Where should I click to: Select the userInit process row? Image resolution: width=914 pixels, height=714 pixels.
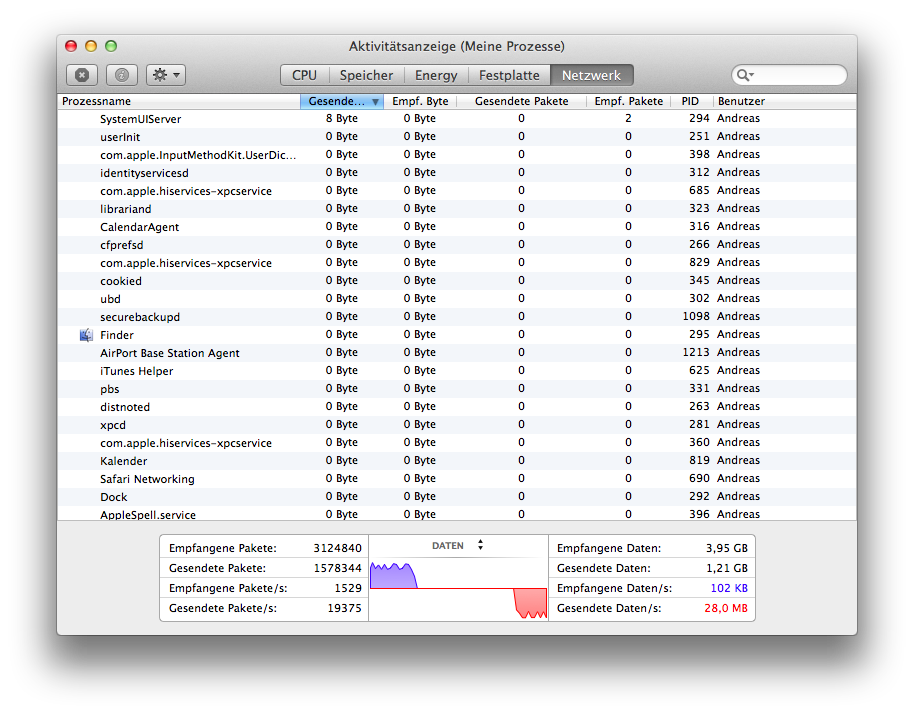pyautogui.click(x=457, y=136)
